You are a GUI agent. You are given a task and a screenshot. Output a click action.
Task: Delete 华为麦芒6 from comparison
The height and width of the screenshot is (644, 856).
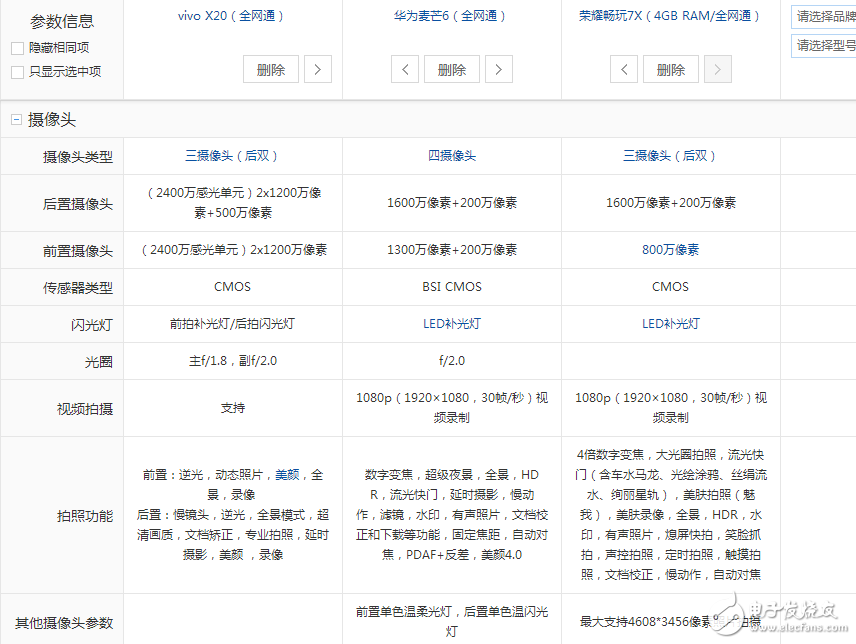click(452, 69)
